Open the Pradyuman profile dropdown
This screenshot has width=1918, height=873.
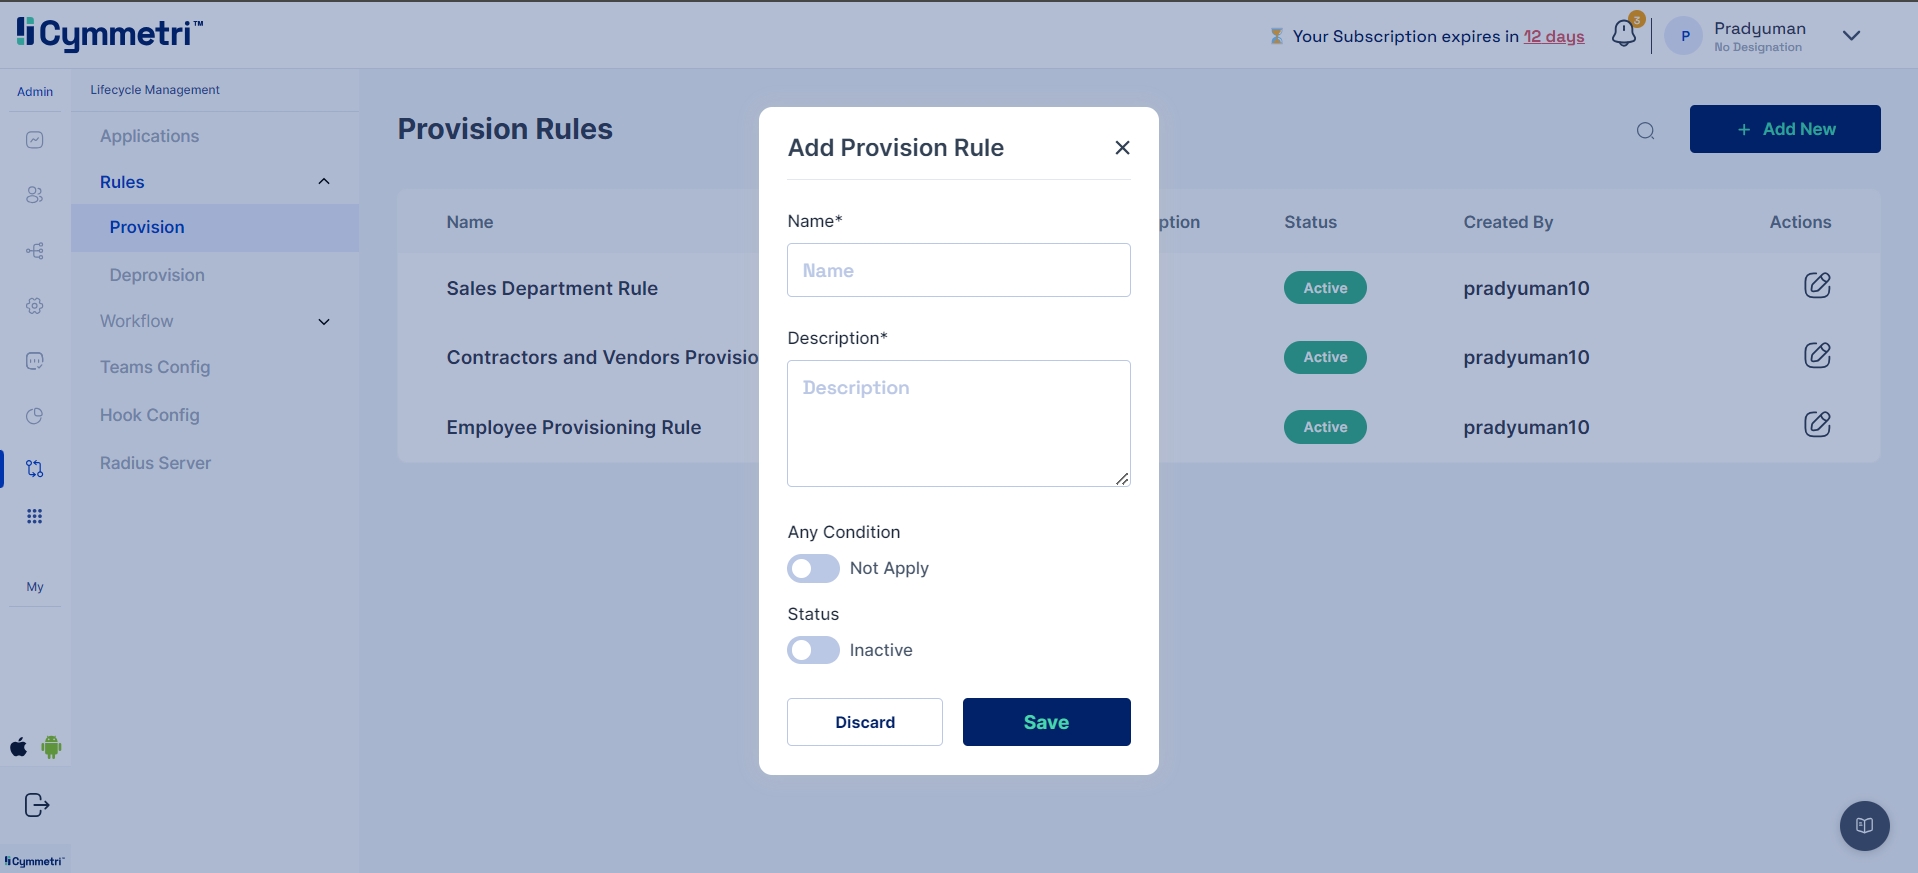[x=1851, y=36]
